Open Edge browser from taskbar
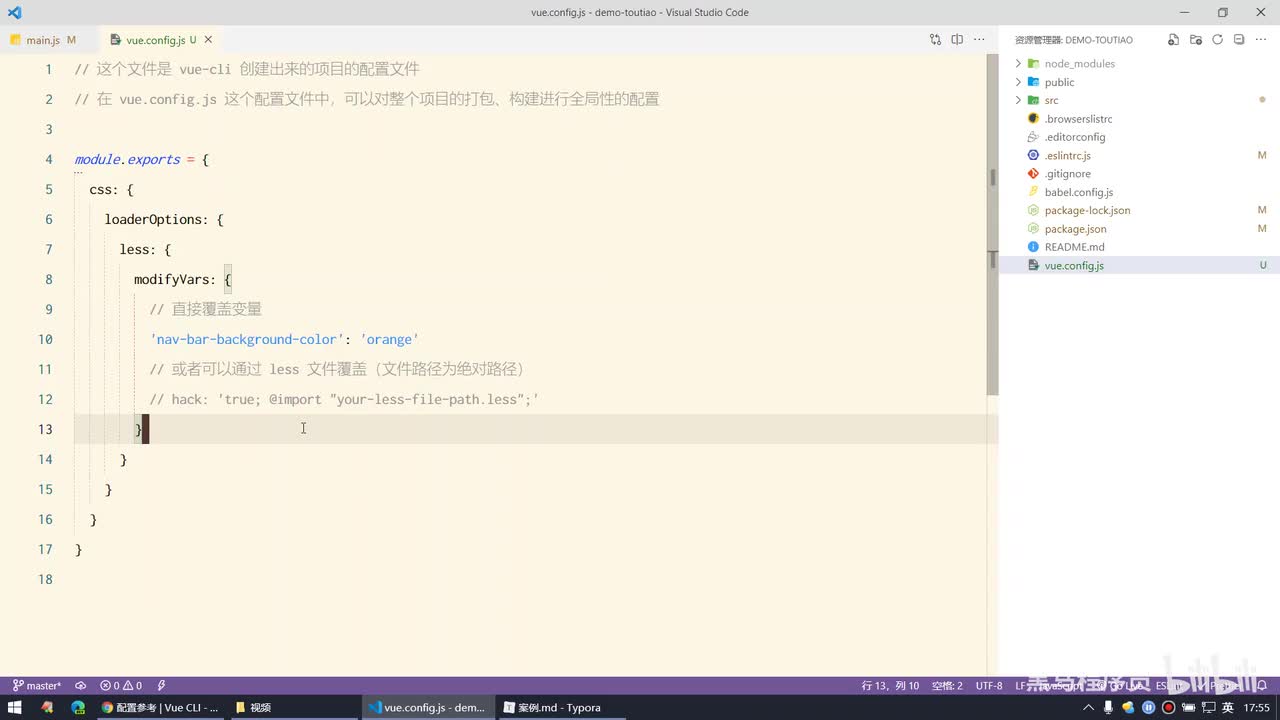This screenshot has height=720, width=1280. pyautogui.click(x=78, y=707)
